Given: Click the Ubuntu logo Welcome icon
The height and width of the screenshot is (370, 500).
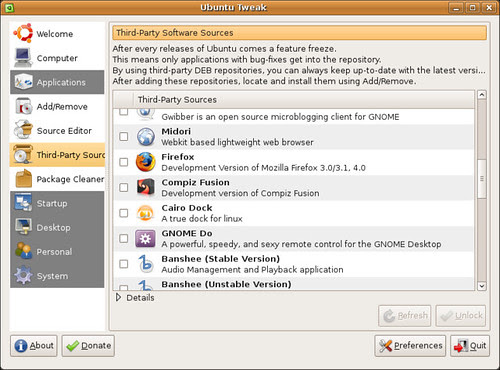Looking at the screenshot, I should pos(23,33).
